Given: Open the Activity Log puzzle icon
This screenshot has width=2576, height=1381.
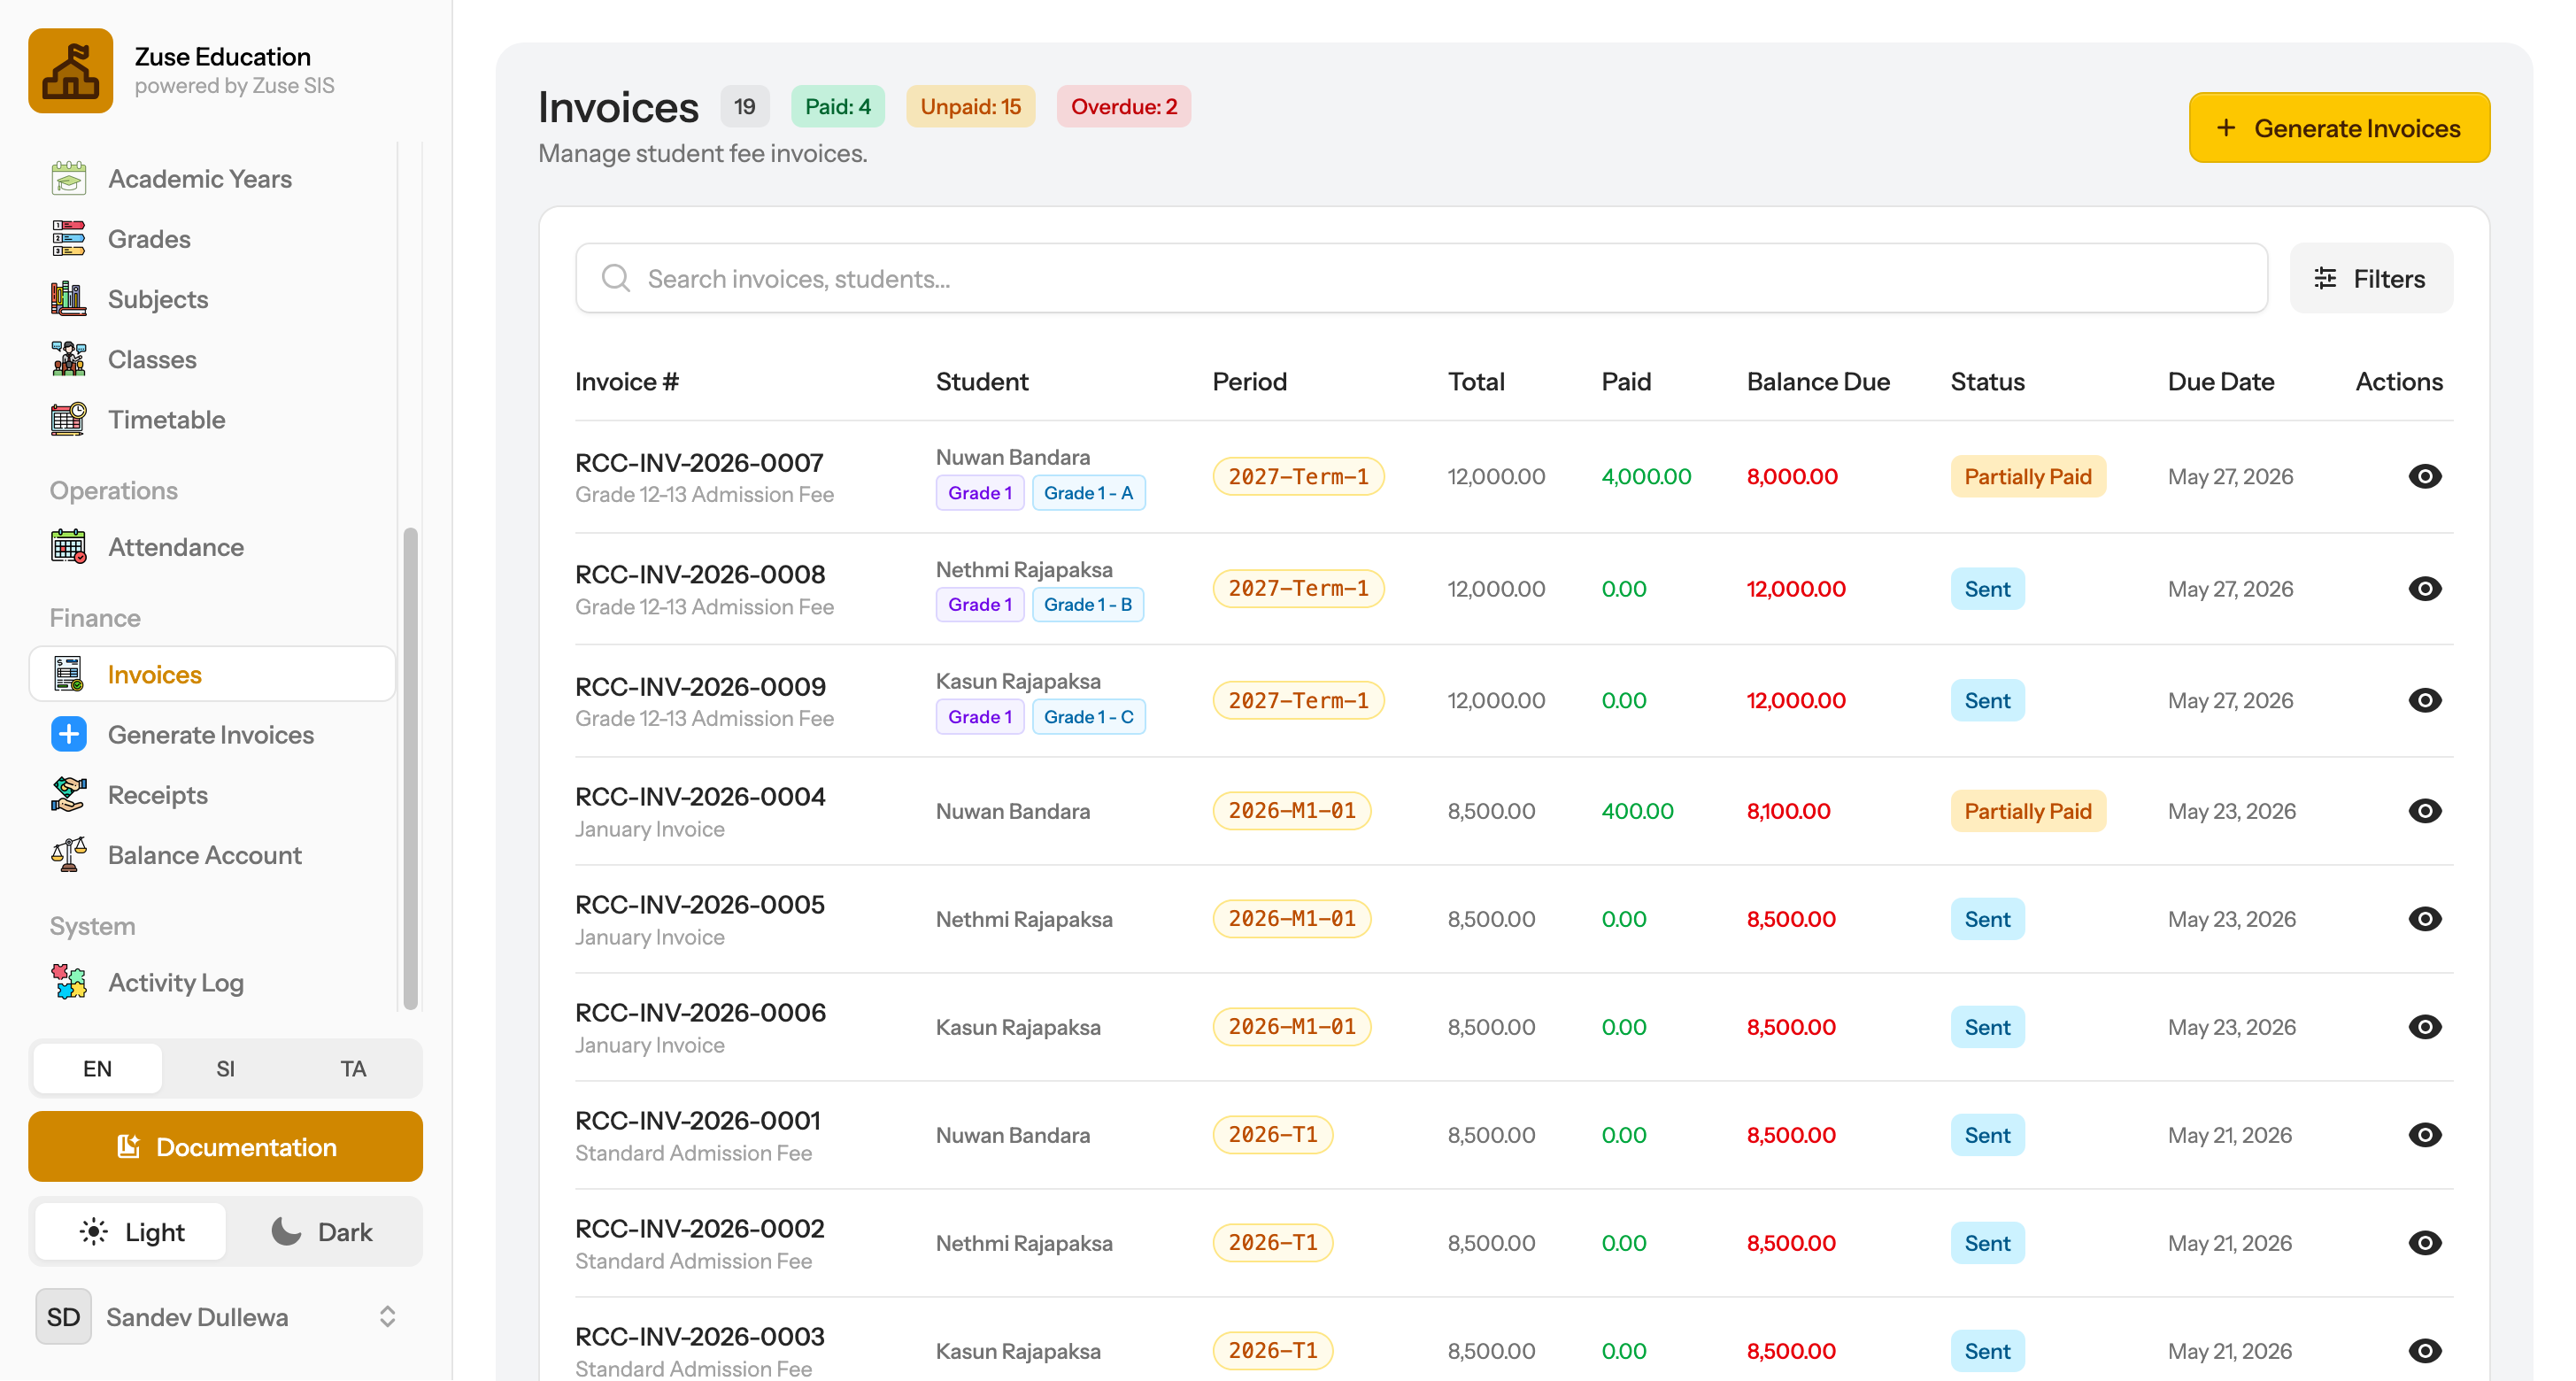Looking at the screenshot, I should point(69,982).
